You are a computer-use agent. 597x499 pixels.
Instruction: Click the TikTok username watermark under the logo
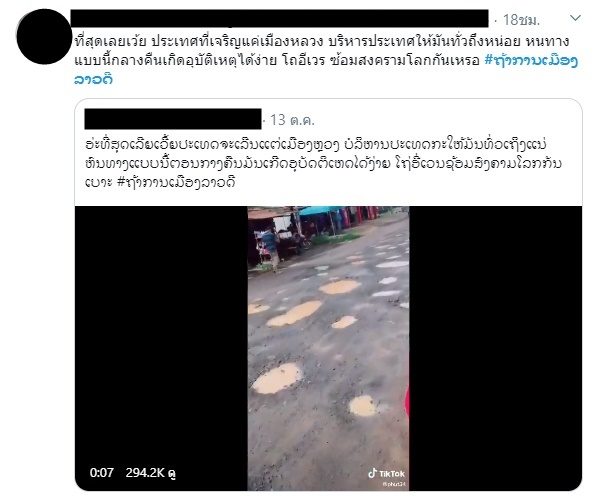point(396,484)
